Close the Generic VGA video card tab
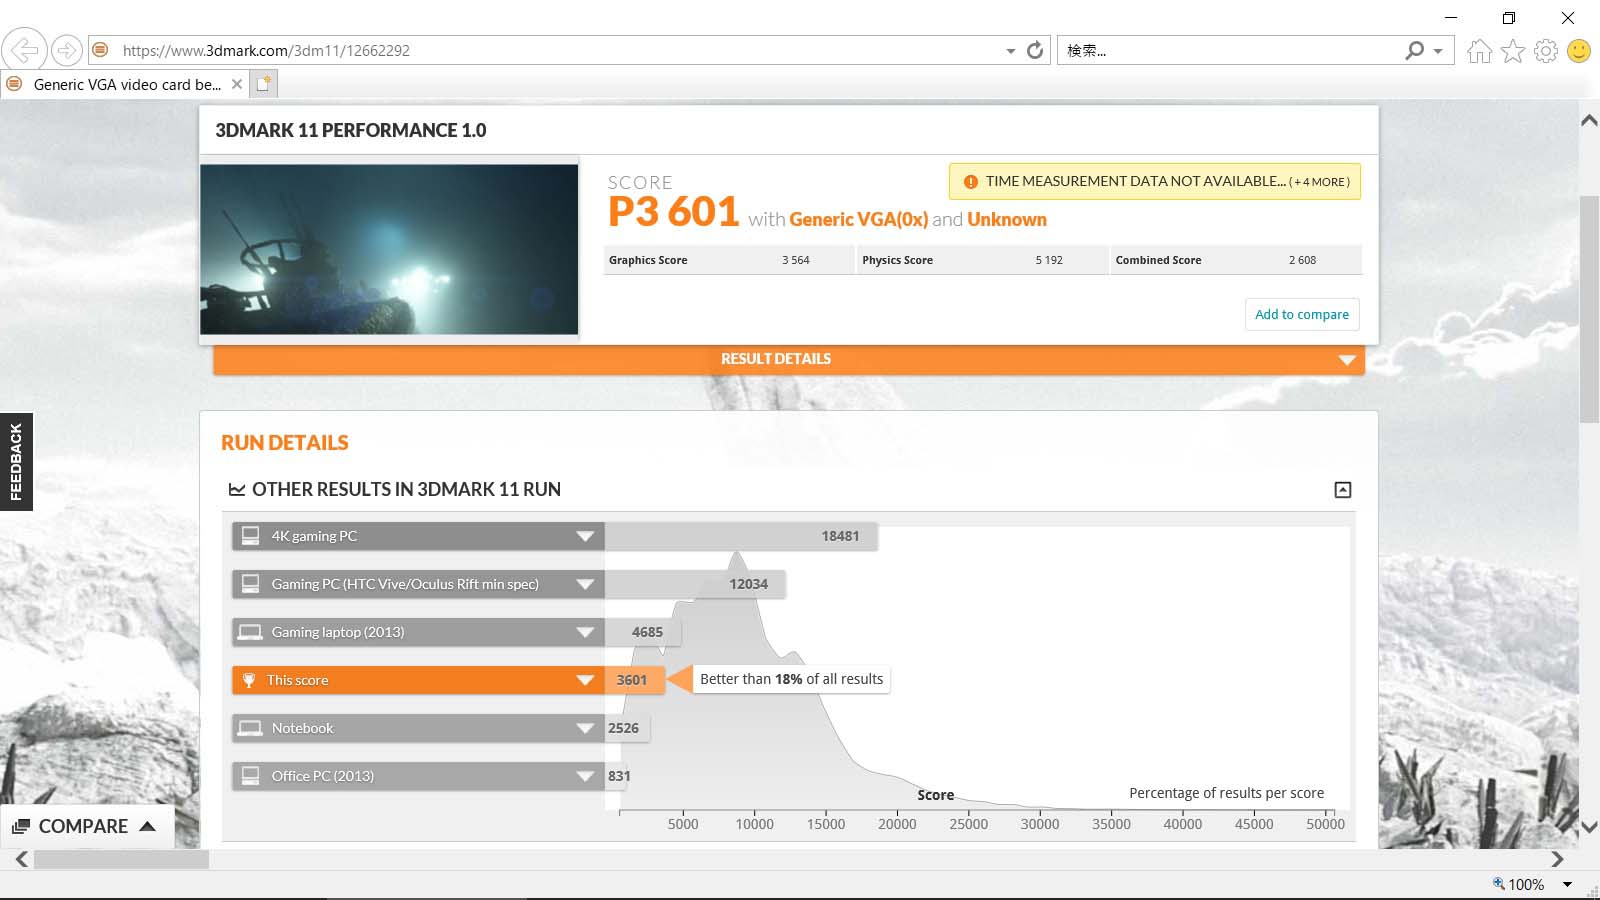 point(237,84)
